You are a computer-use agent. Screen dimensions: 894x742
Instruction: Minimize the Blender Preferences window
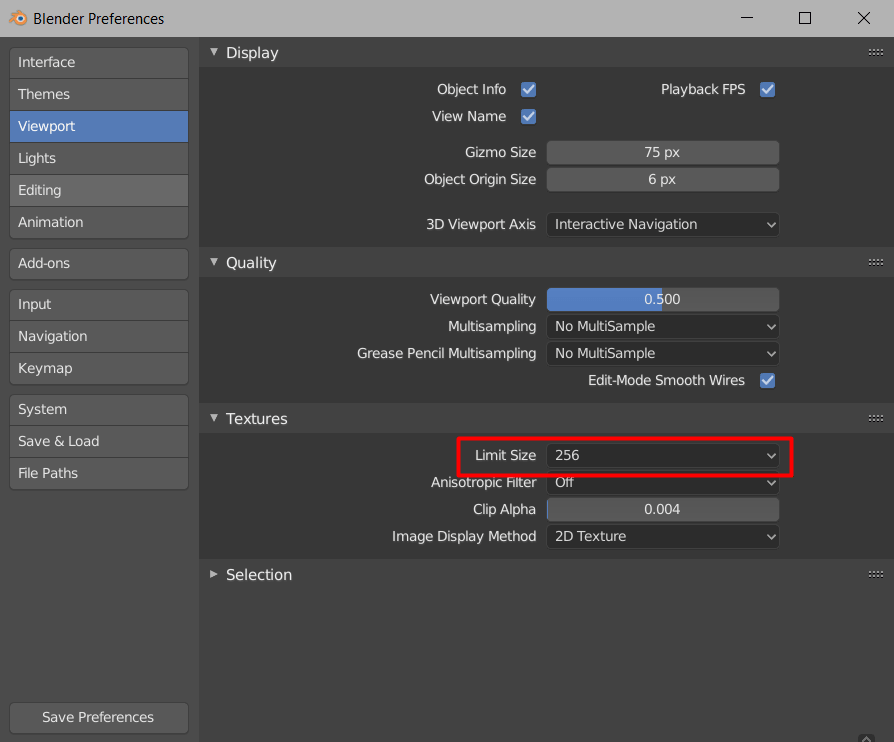click(x=747, y=18)
